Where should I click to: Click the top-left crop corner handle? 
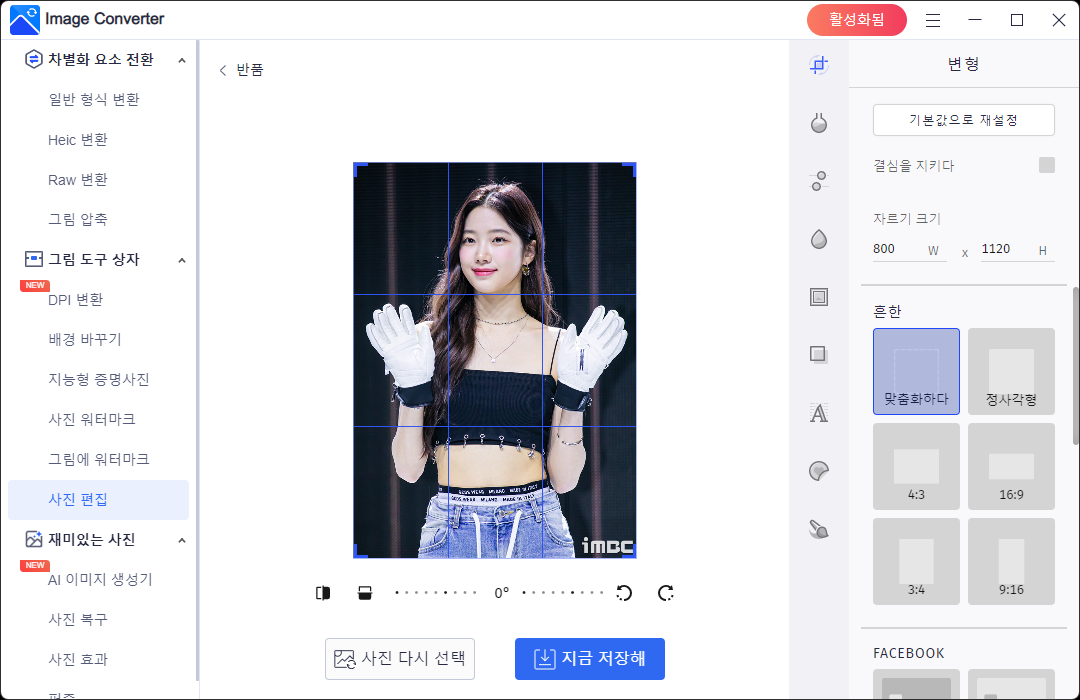pyautogui.click(x=360, y=169)
